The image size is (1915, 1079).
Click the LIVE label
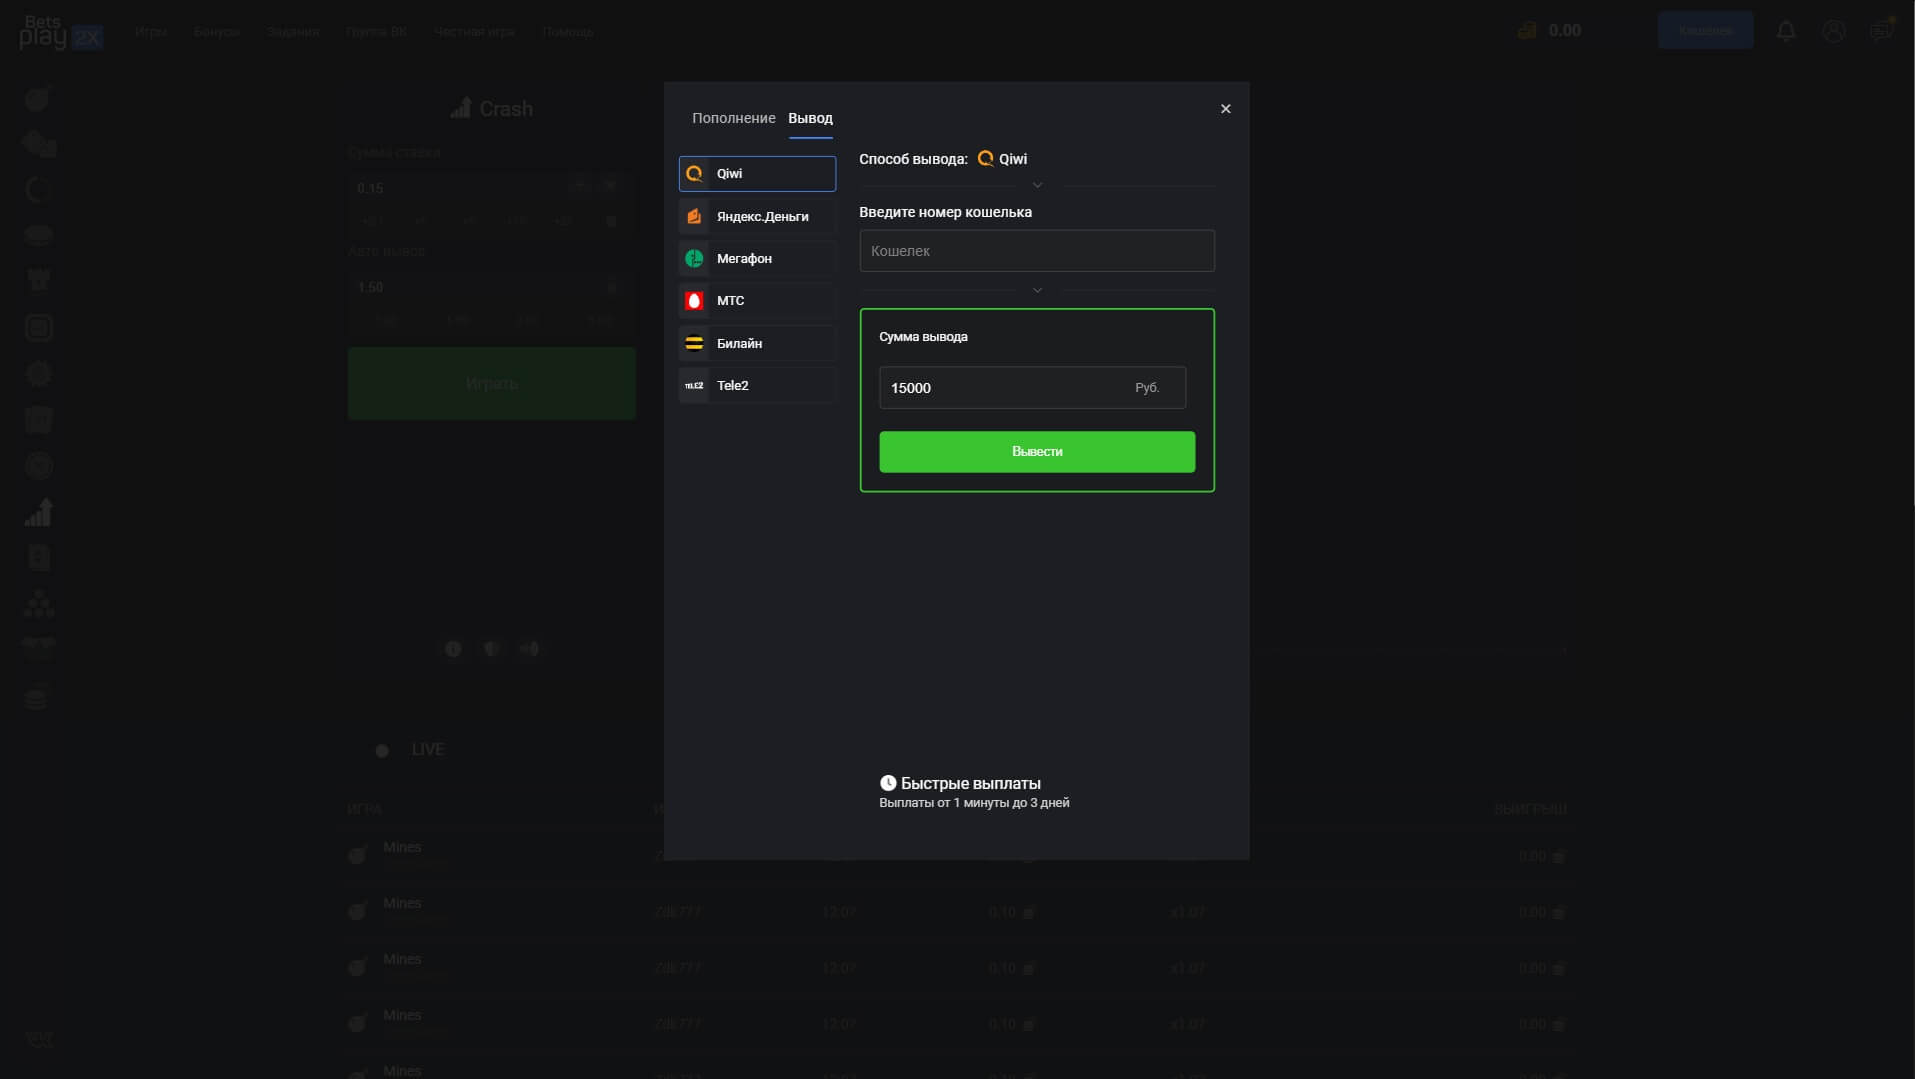tap(427, 750)
